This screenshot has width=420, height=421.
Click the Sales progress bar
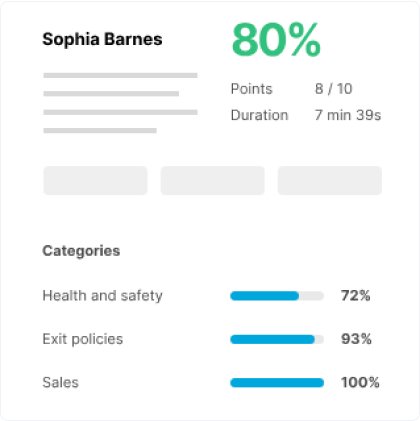click(277, 383)
